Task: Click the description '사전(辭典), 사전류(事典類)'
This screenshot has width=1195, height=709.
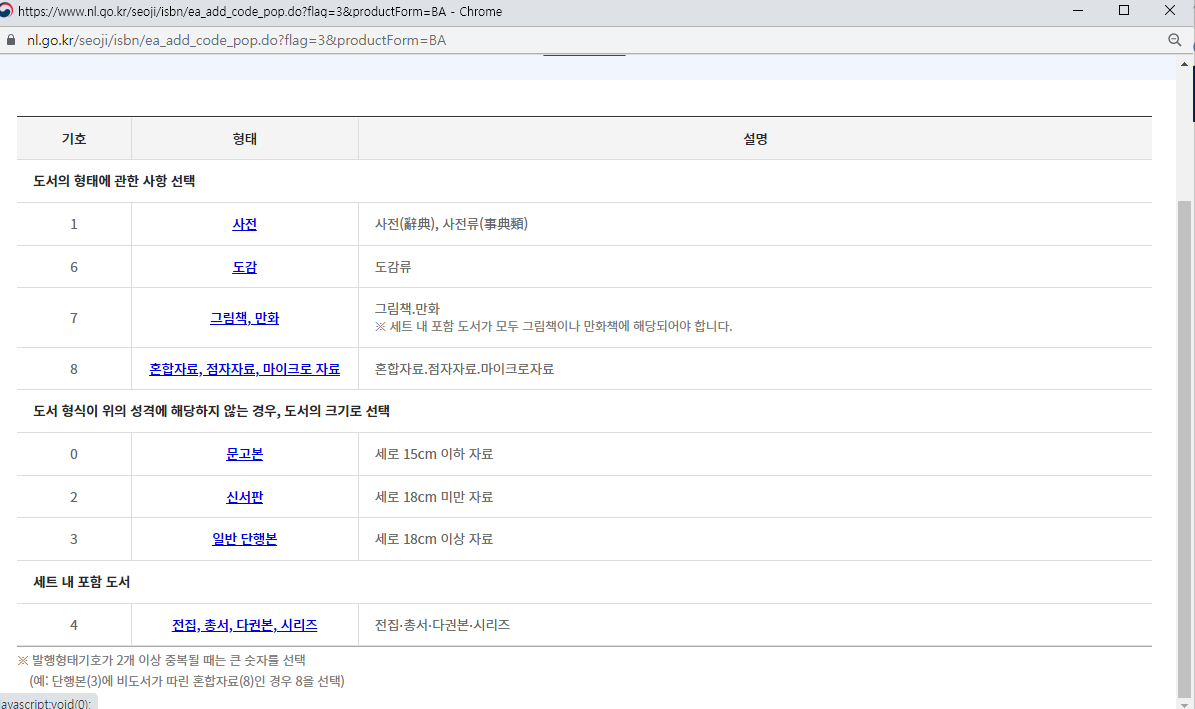Action: click(x=451, y=224)
